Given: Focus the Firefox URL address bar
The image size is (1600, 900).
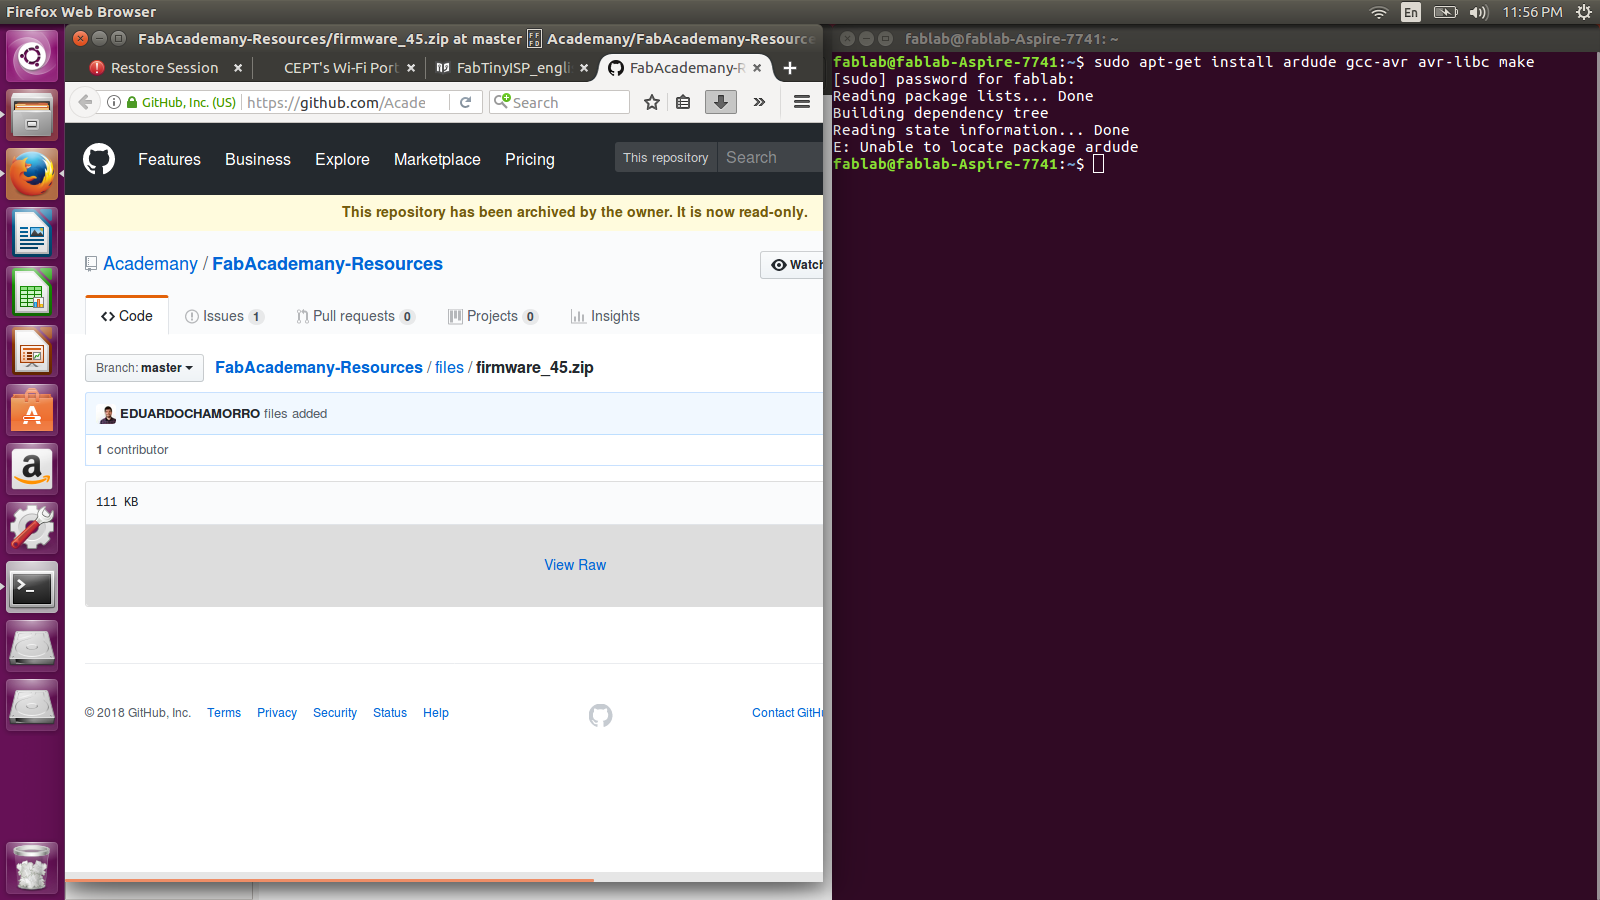Looking at the screenshot, I should click(x=345, y=102).
